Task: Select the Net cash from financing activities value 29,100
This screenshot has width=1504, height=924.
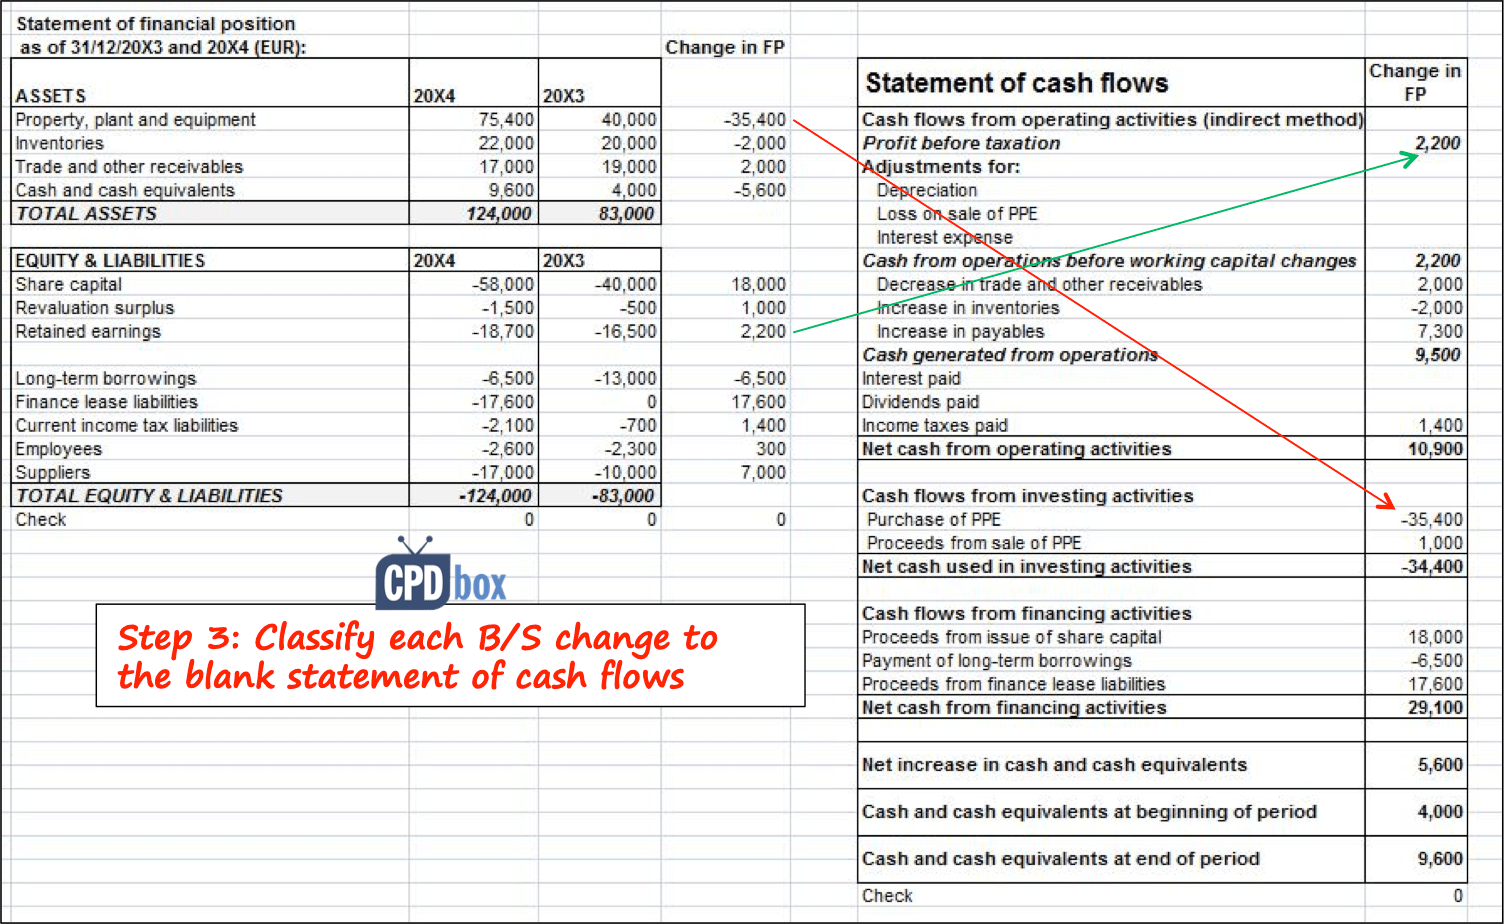Action: click(1436, 708)
